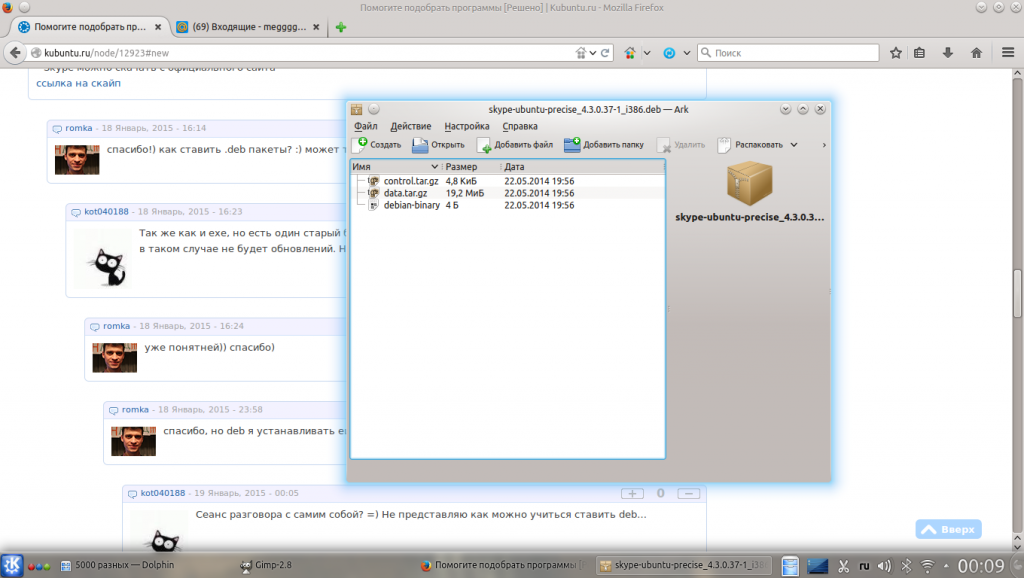Click Добавить файл in the Ark toolbar
Image resolution: width=1024 pixels, height=578 pixels.
point(515,145)
